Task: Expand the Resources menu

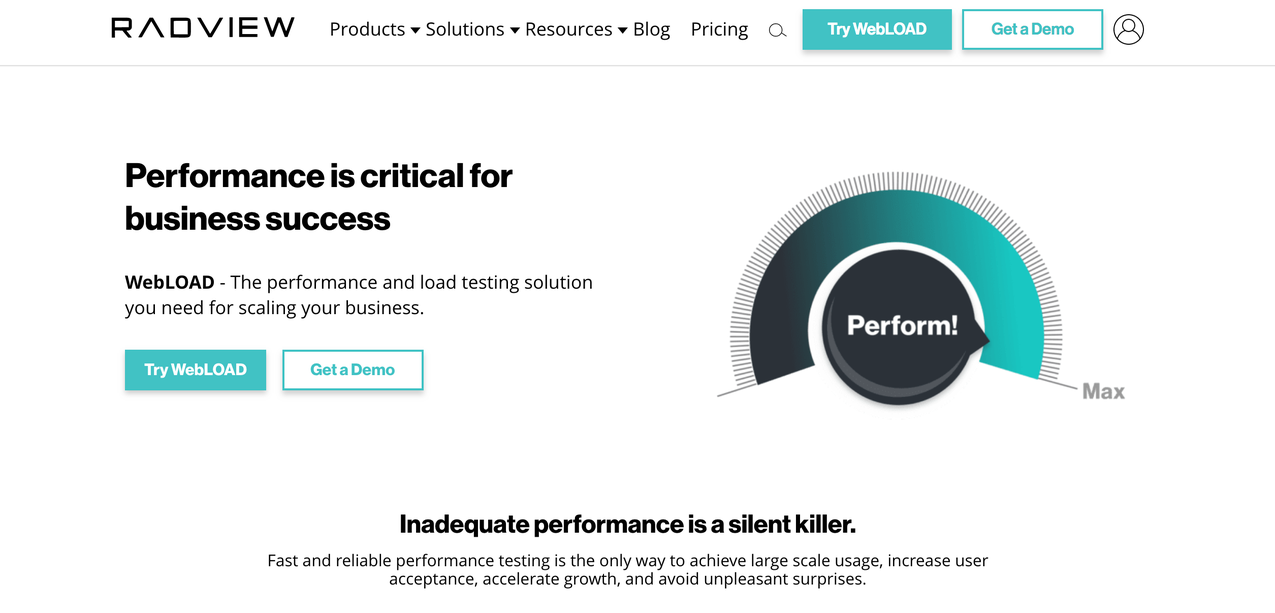Action: pyautogui.click(x=569, y=29)
